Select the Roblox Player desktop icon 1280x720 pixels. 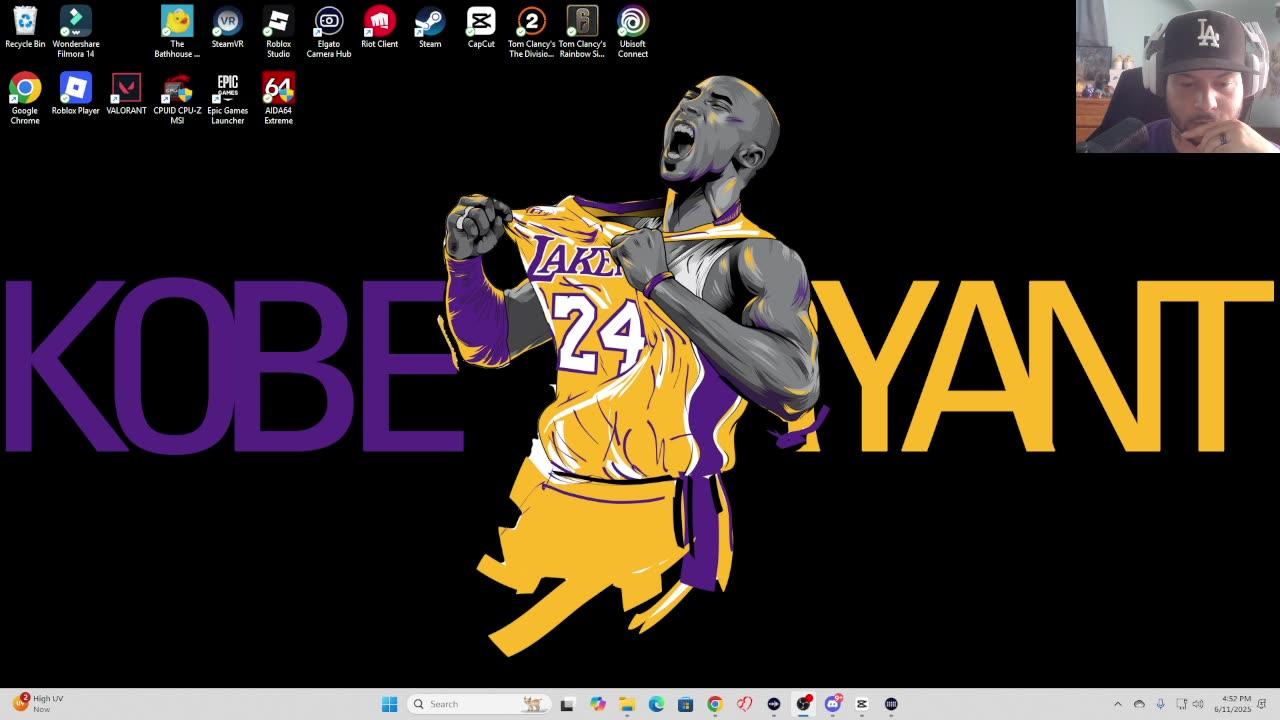(x=76, y=94)
